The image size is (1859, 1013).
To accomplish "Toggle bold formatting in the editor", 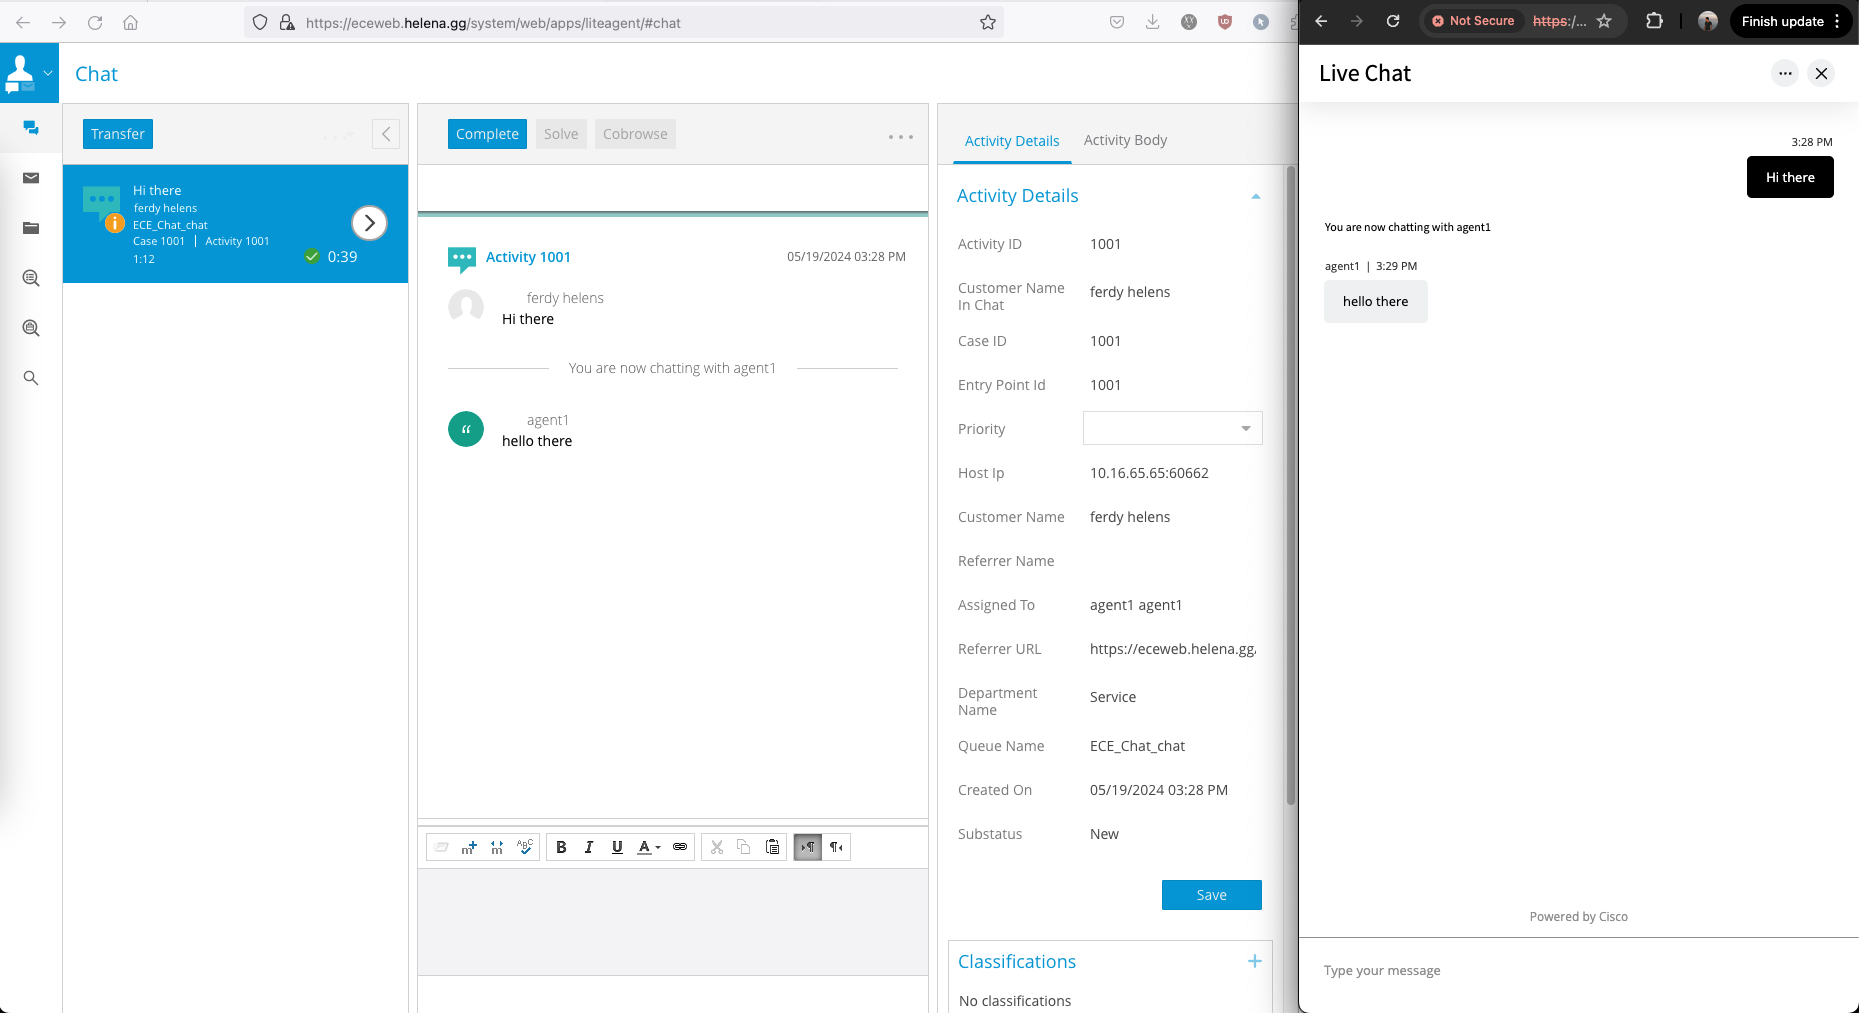I will 561,847.
